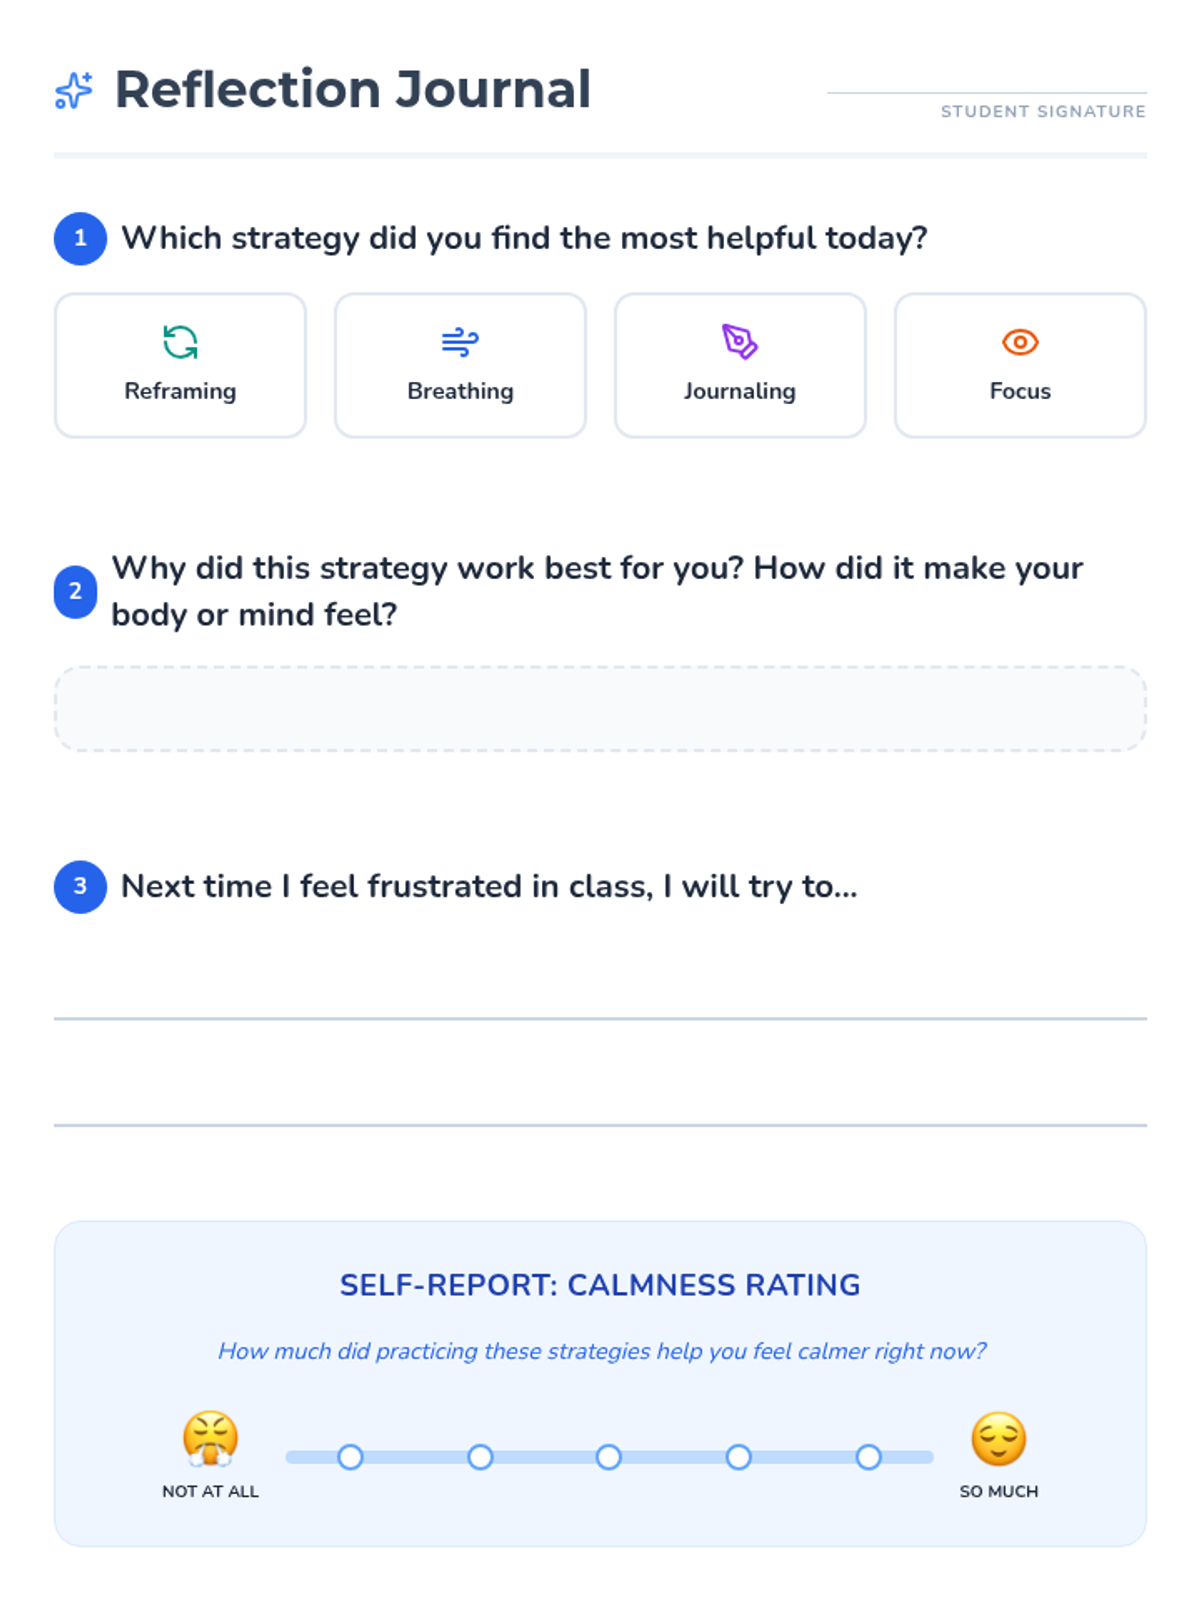Image resolution: width=1200 pixels, height=1600 pixels.
Task: Click the sparkle icon beside Reflection Journal
Action: coord(74,90)
